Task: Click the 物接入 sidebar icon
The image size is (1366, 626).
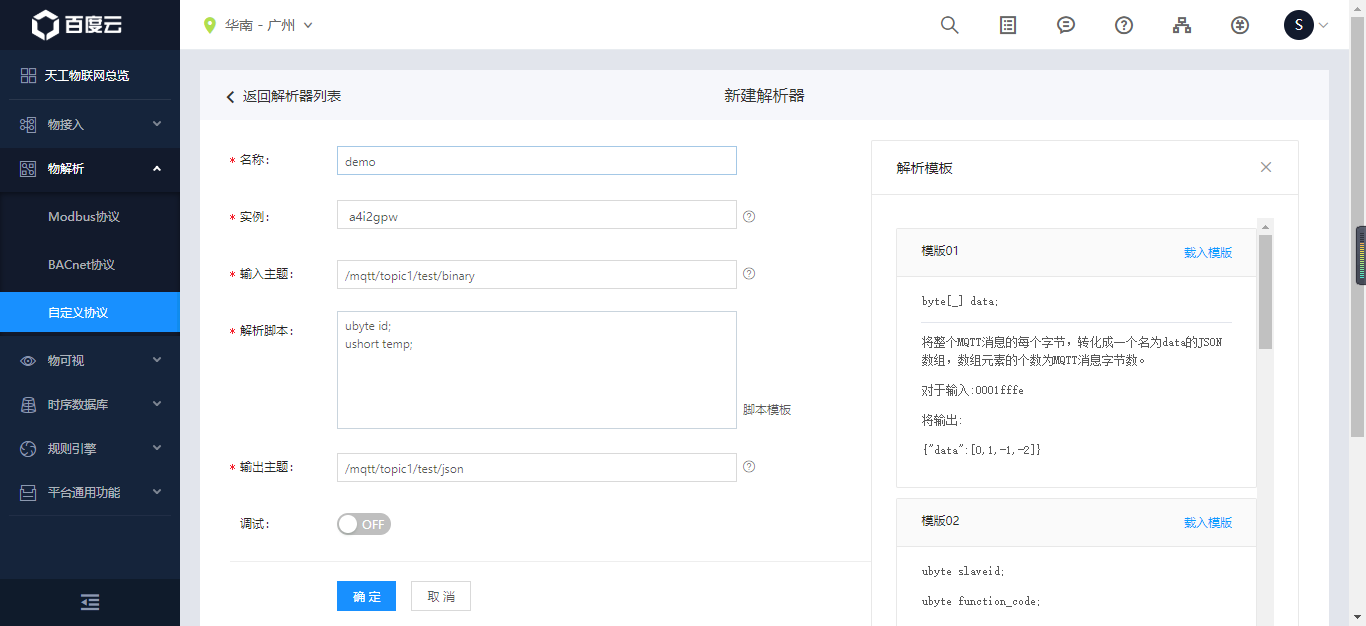Action: tap(28, 124)
